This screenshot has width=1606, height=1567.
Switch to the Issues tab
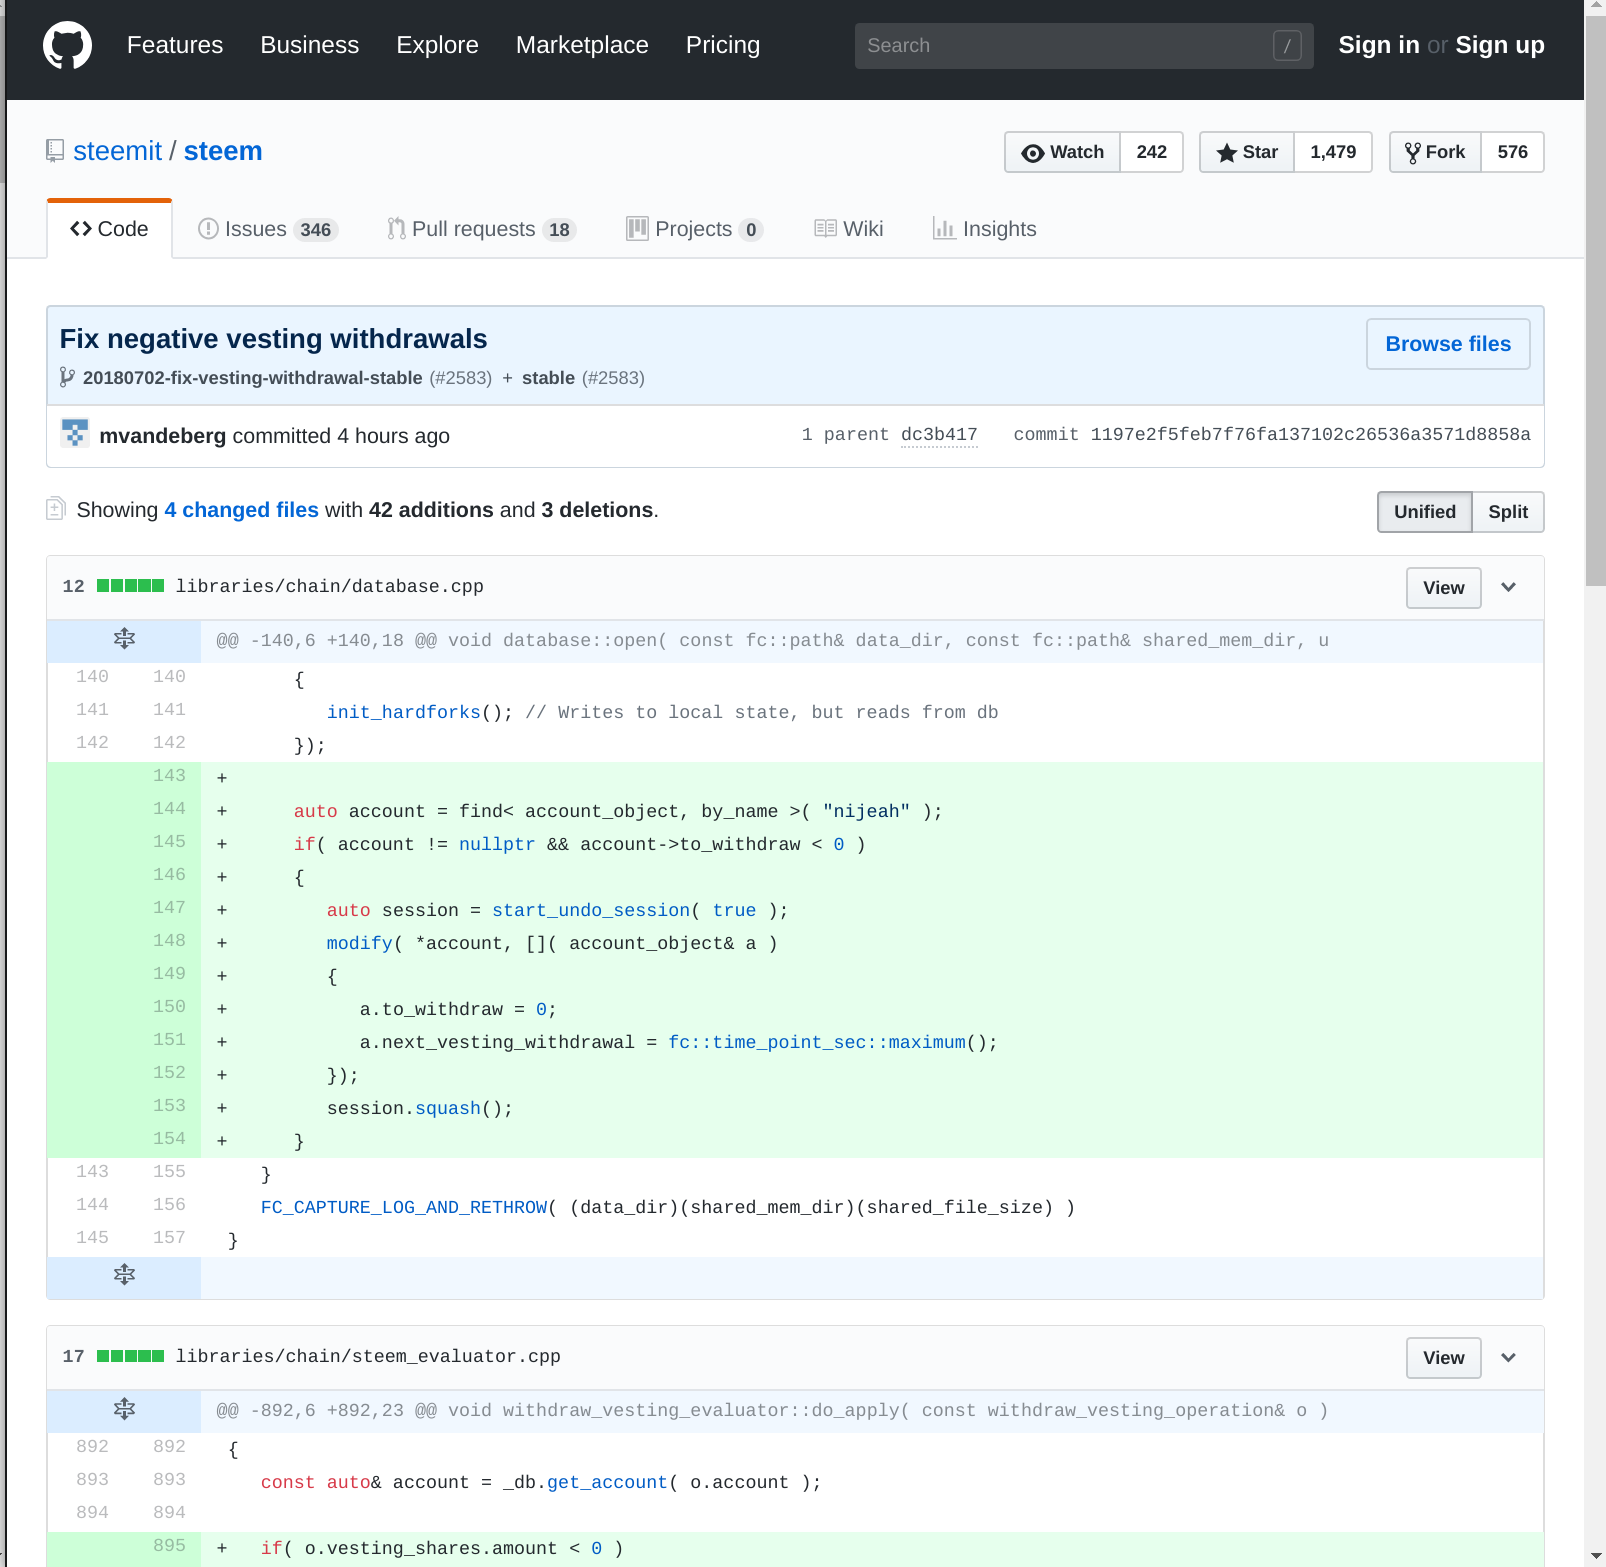point(268,229)
